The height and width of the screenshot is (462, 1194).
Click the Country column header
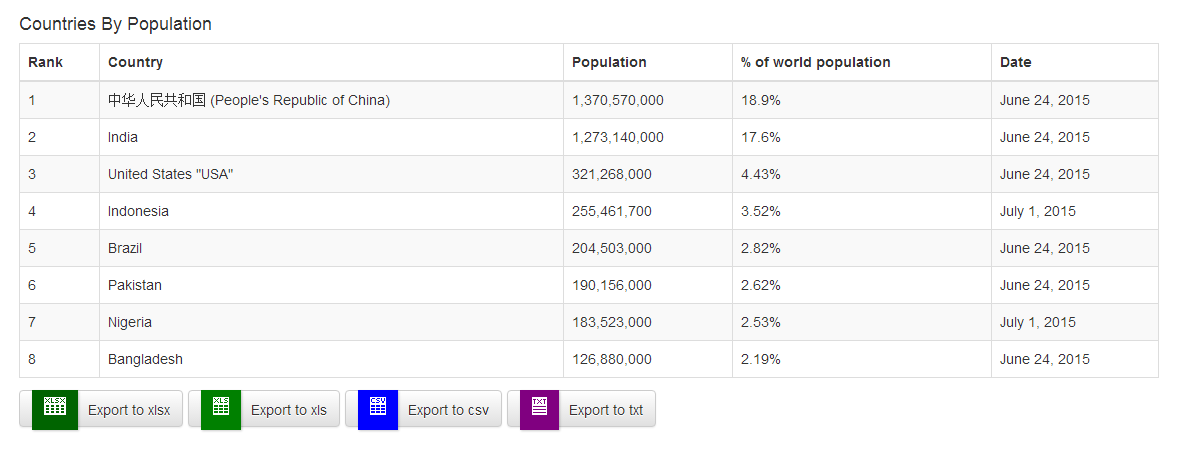[x=331, y=62]
